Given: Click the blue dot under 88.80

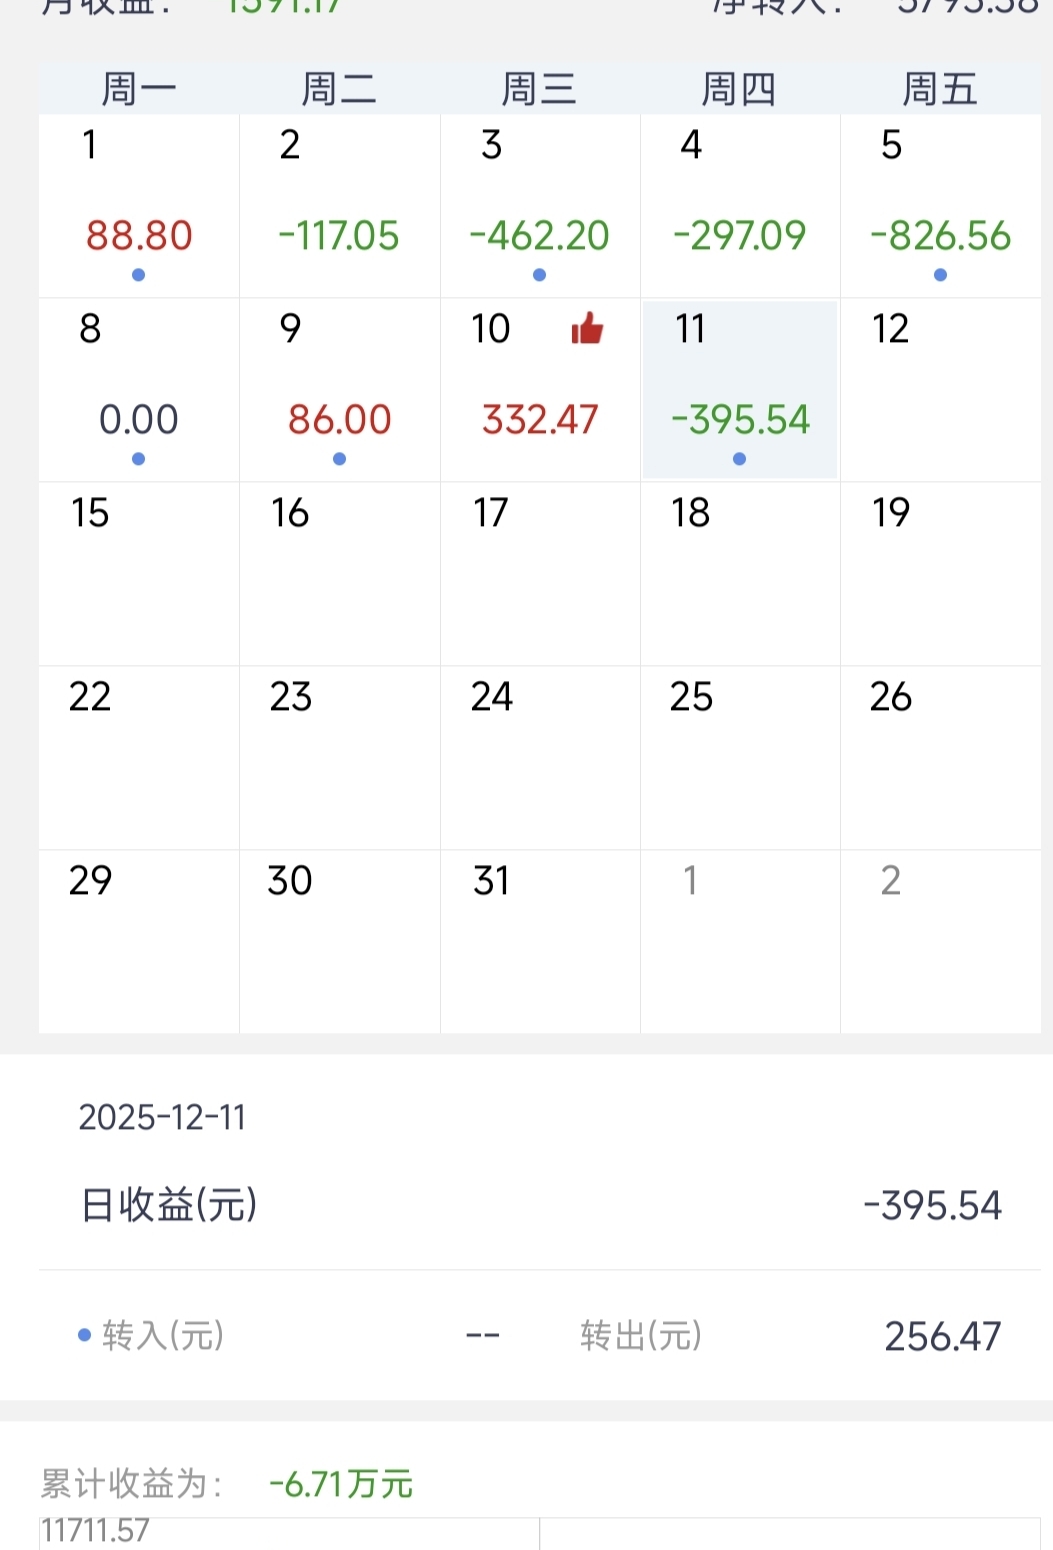Looking at the screenshot, I should (x=138, y=275).
